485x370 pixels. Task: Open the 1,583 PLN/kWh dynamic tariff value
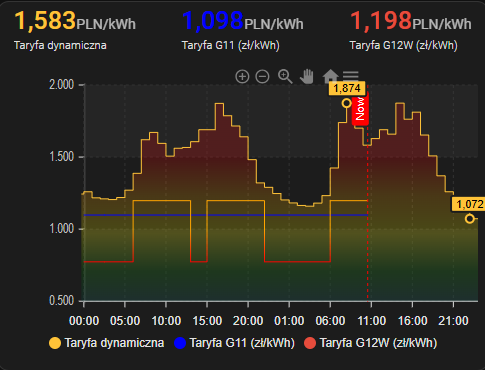tap(75, 21)
